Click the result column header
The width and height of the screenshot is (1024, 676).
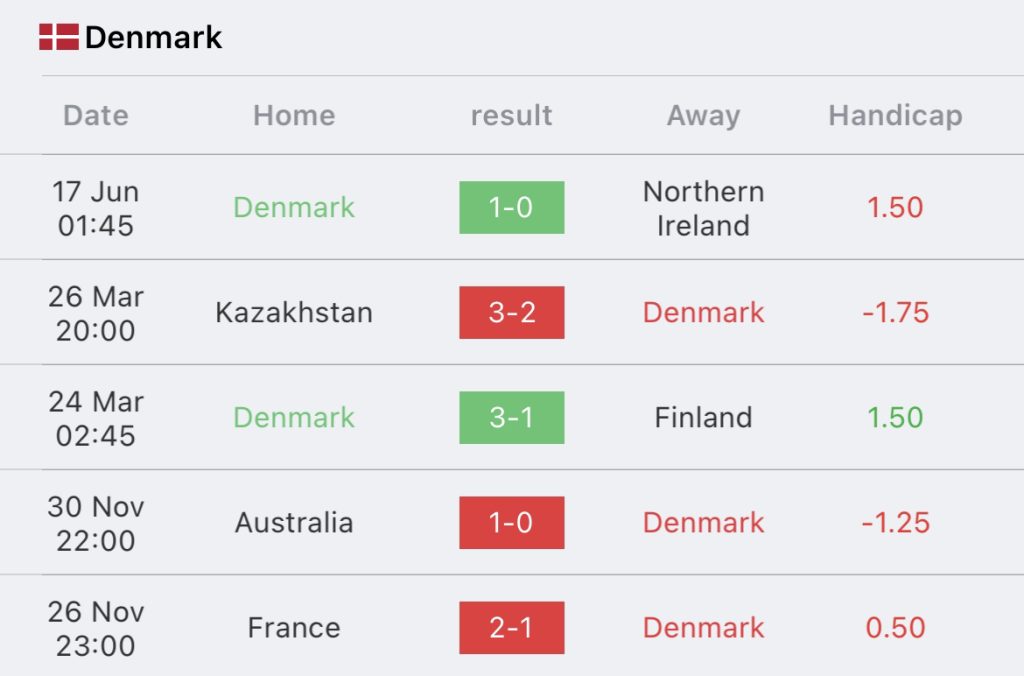[511, 116]
